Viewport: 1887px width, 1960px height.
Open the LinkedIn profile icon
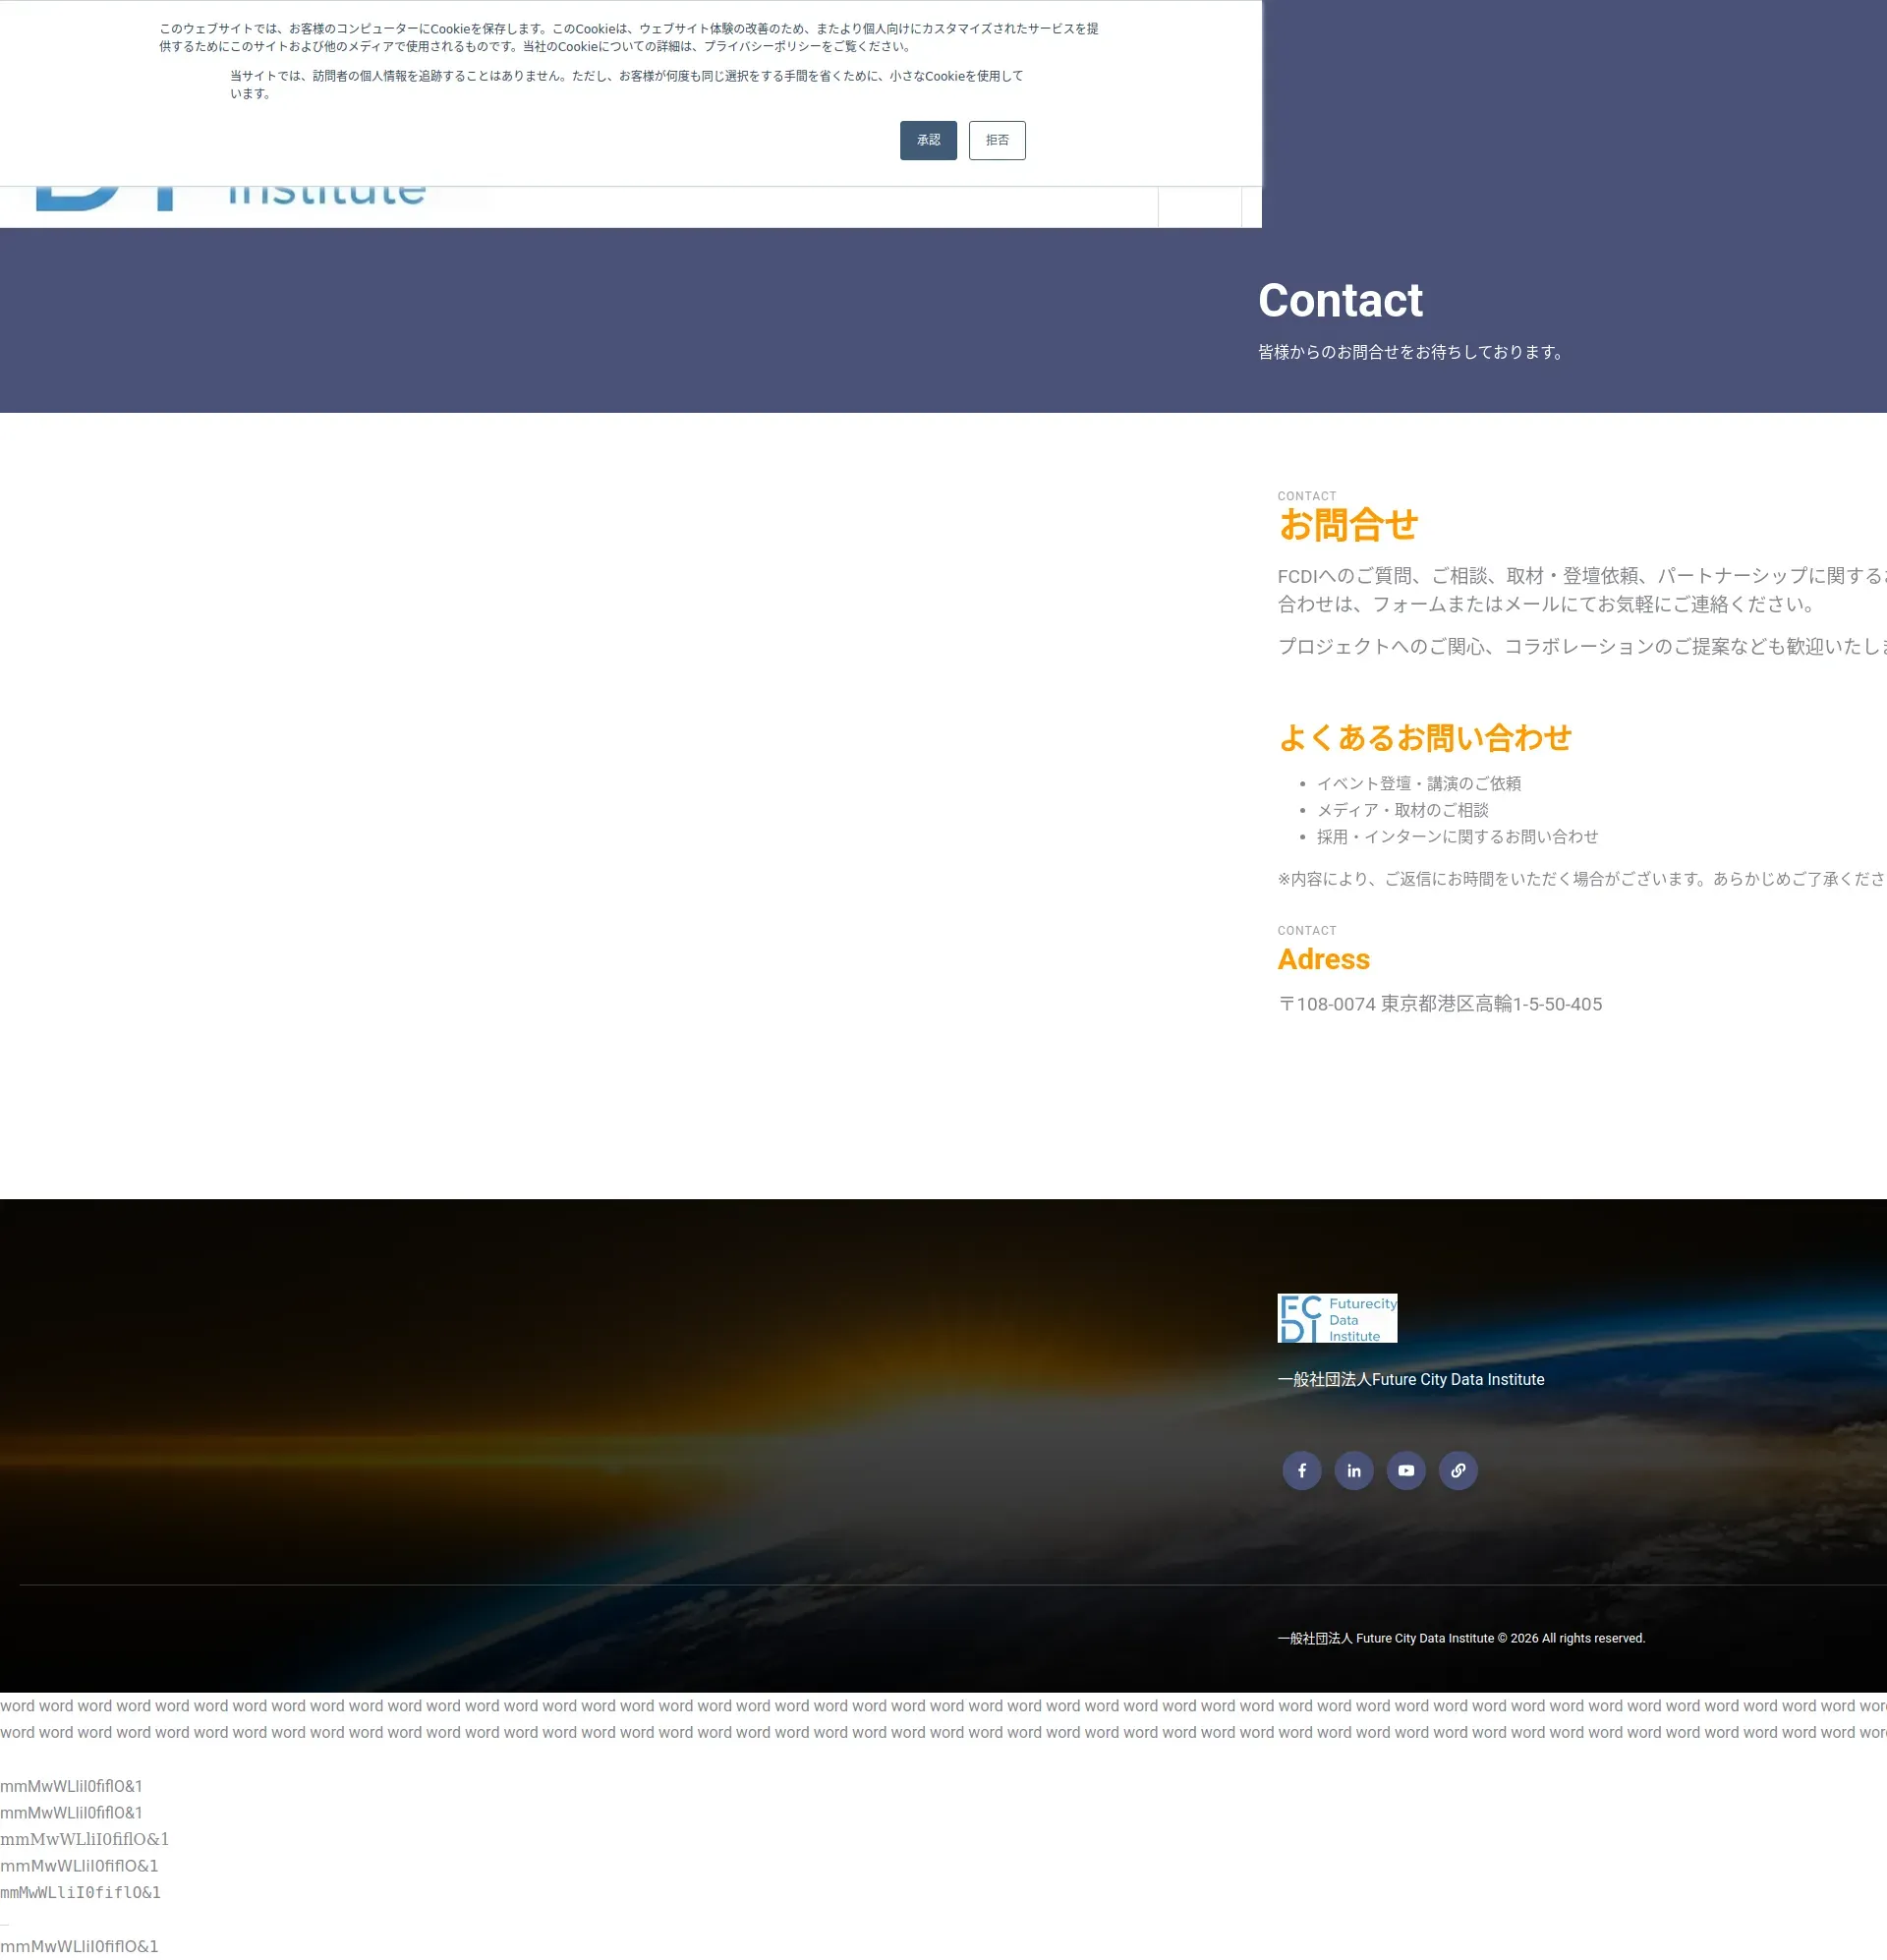pyautogui.click(x=1353, y=1470)
